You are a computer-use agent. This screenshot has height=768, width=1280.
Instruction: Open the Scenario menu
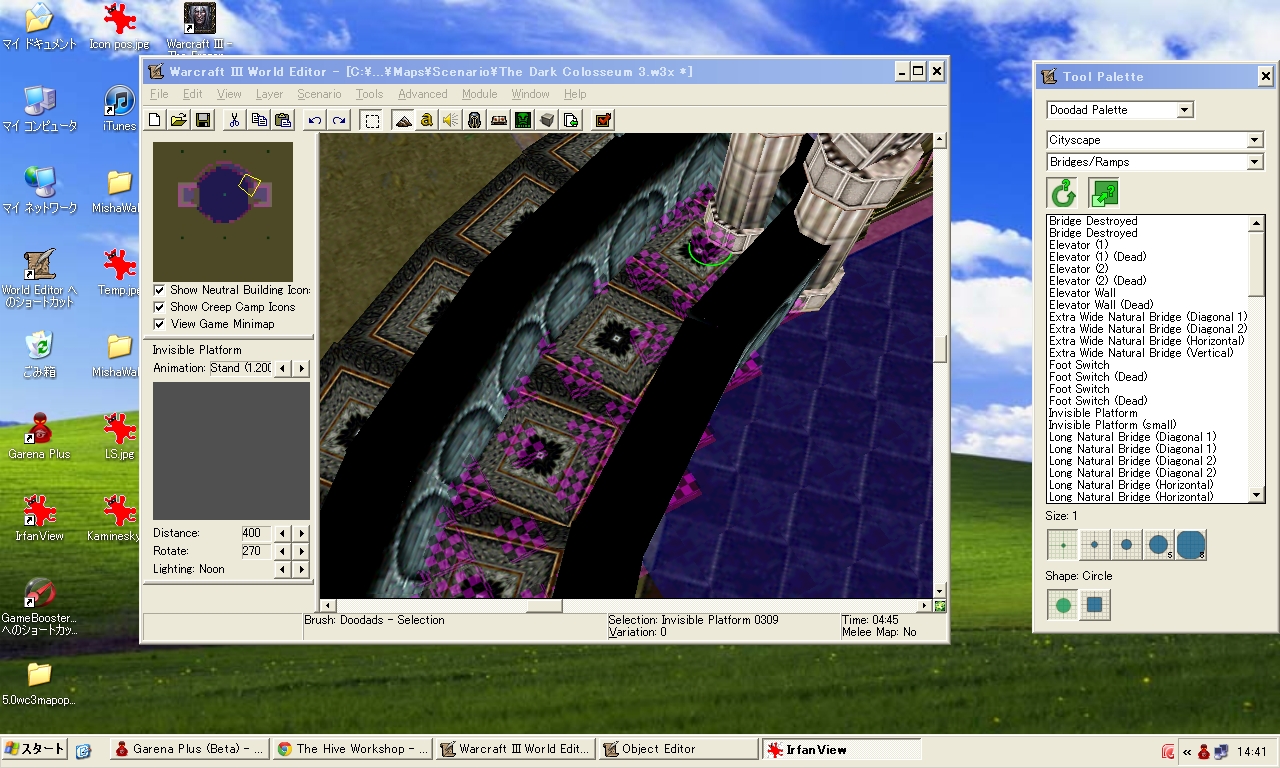pyautogui.click(x=319, y=94)
